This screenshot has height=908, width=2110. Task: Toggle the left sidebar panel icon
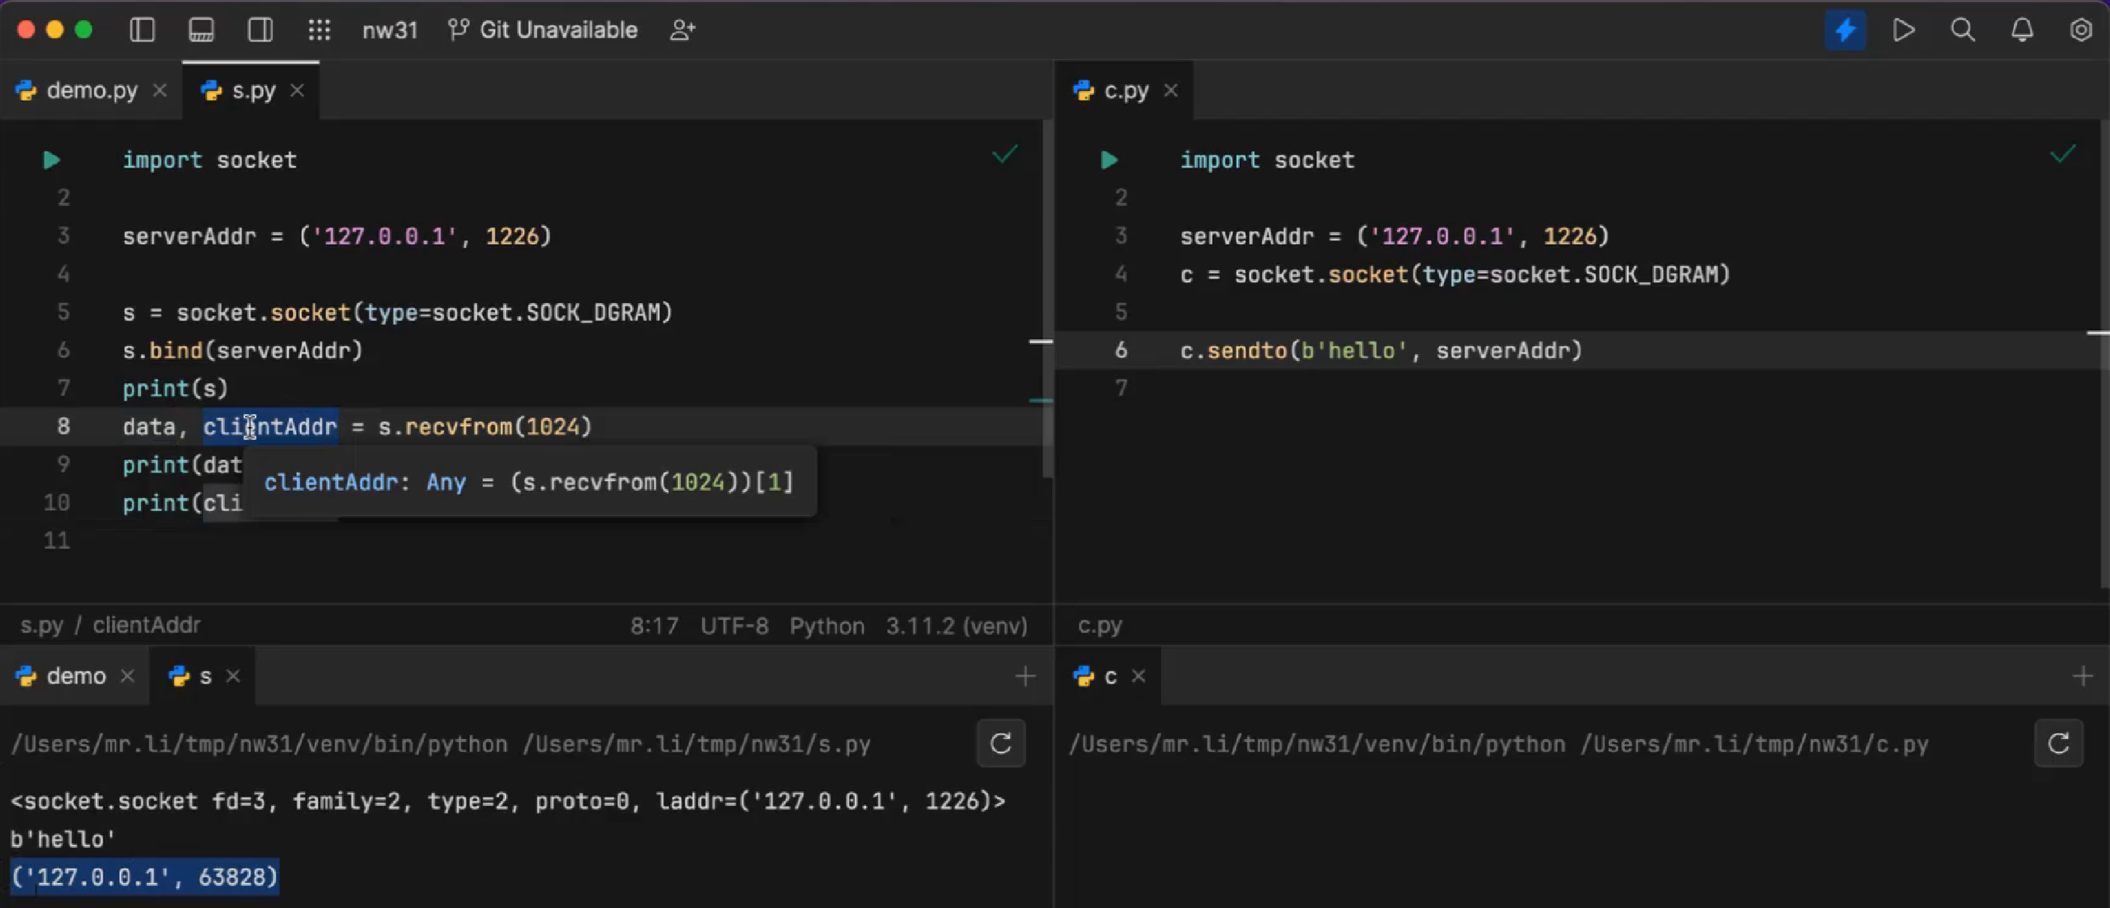pyautogui.click(x=142, y=30)
